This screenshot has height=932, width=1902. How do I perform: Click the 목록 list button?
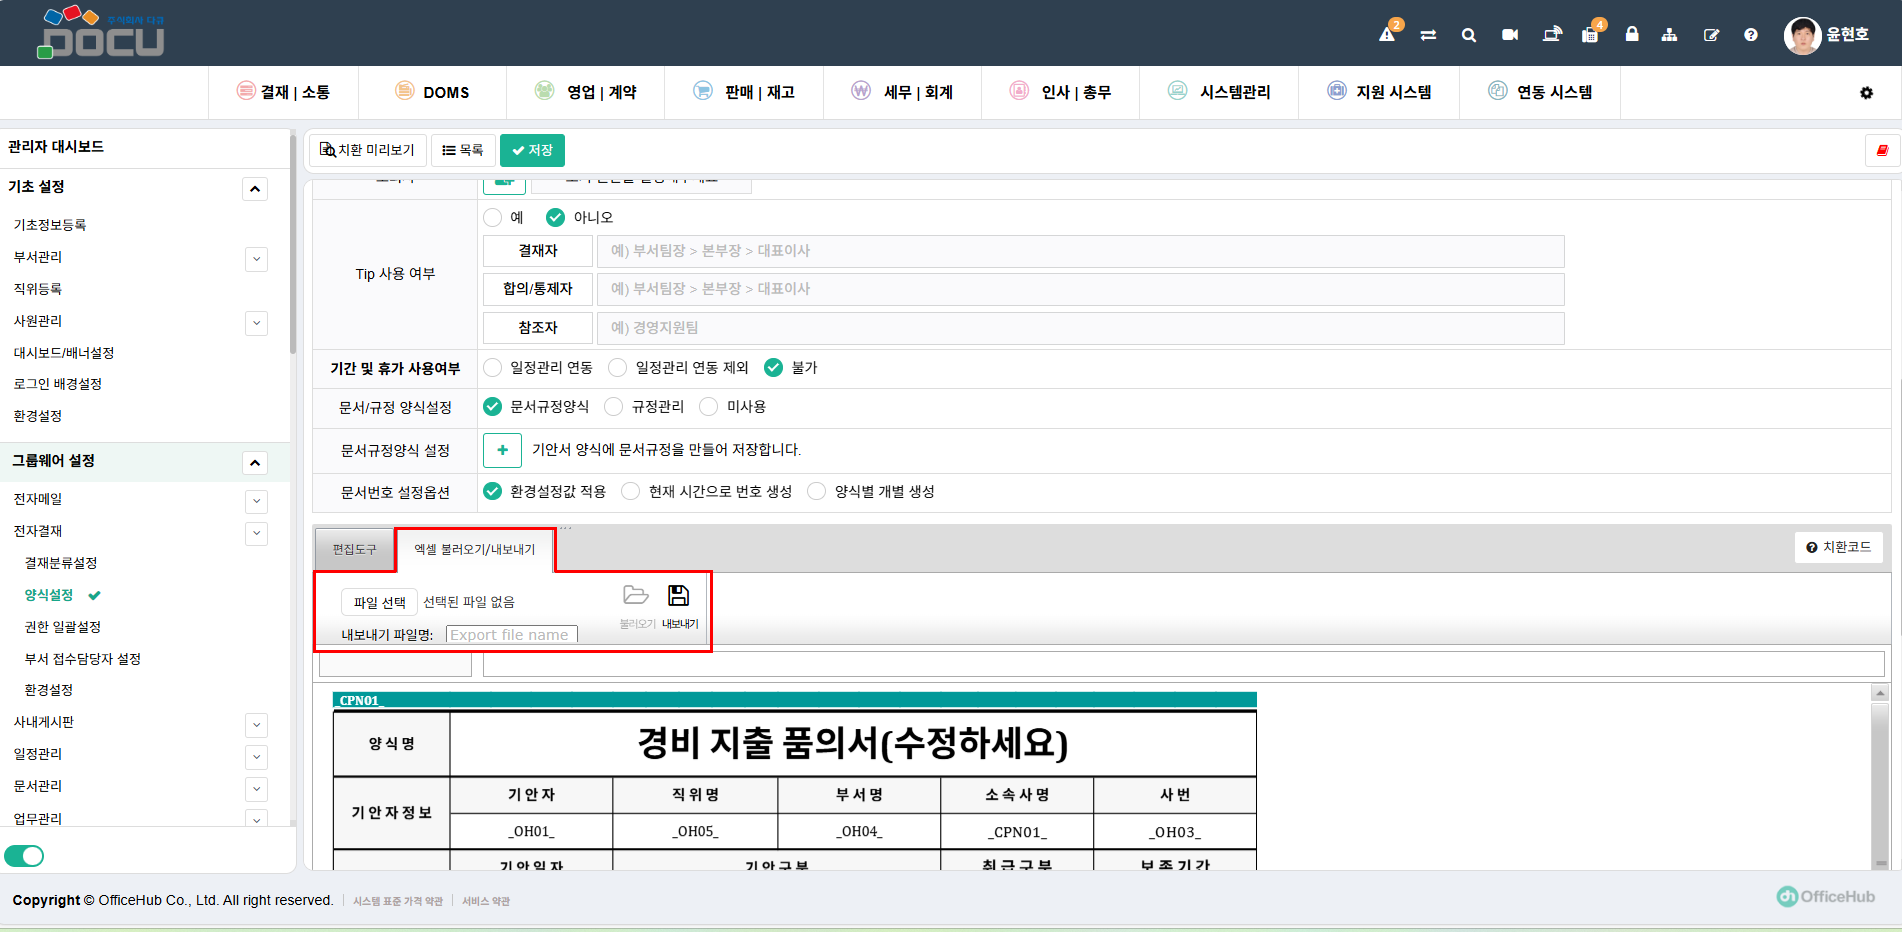pos(463,150)
